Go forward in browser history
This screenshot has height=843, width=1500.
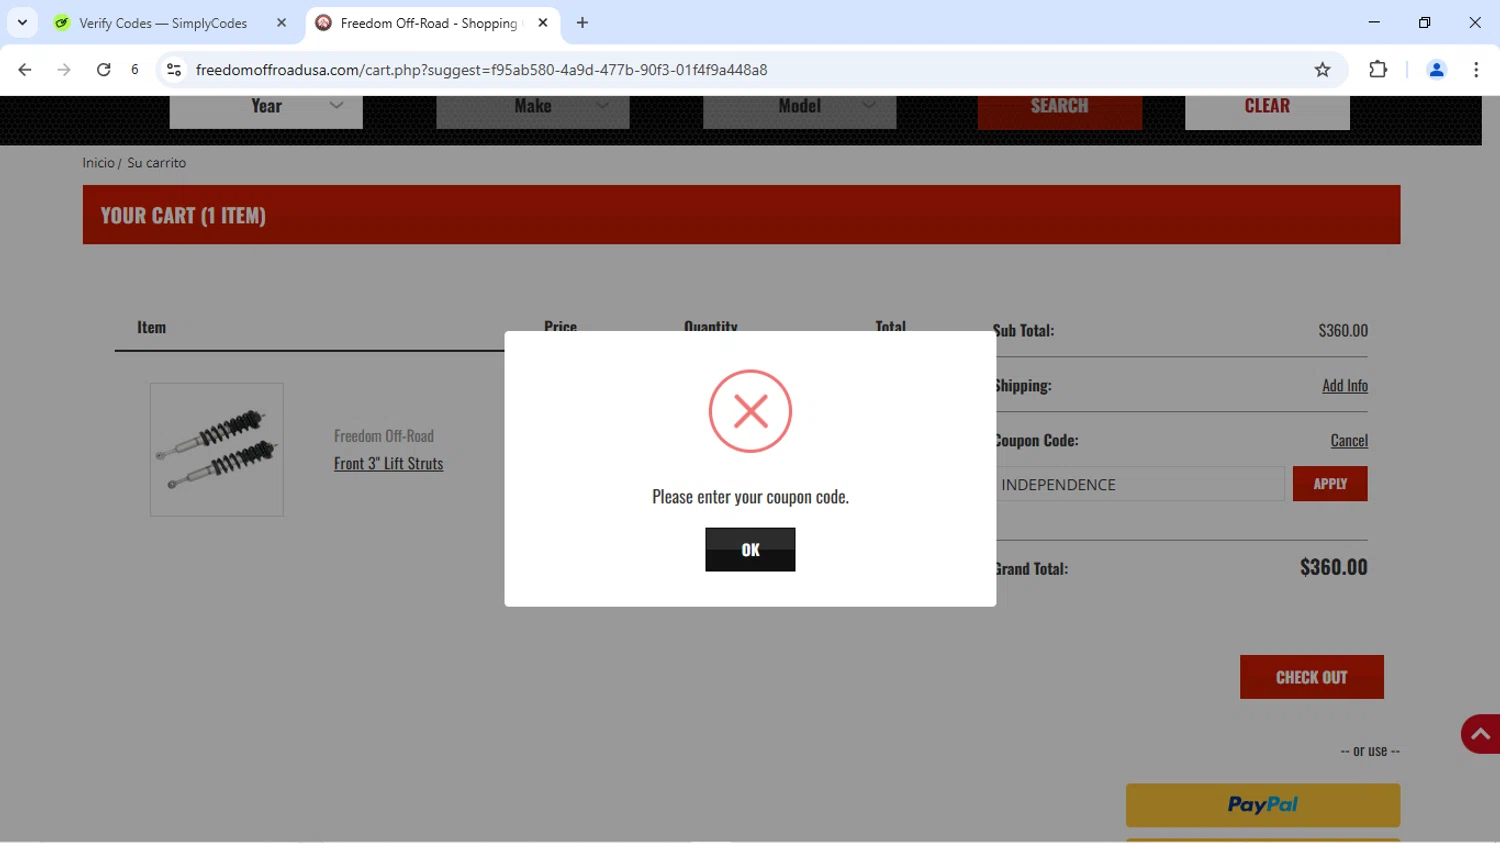64,70
